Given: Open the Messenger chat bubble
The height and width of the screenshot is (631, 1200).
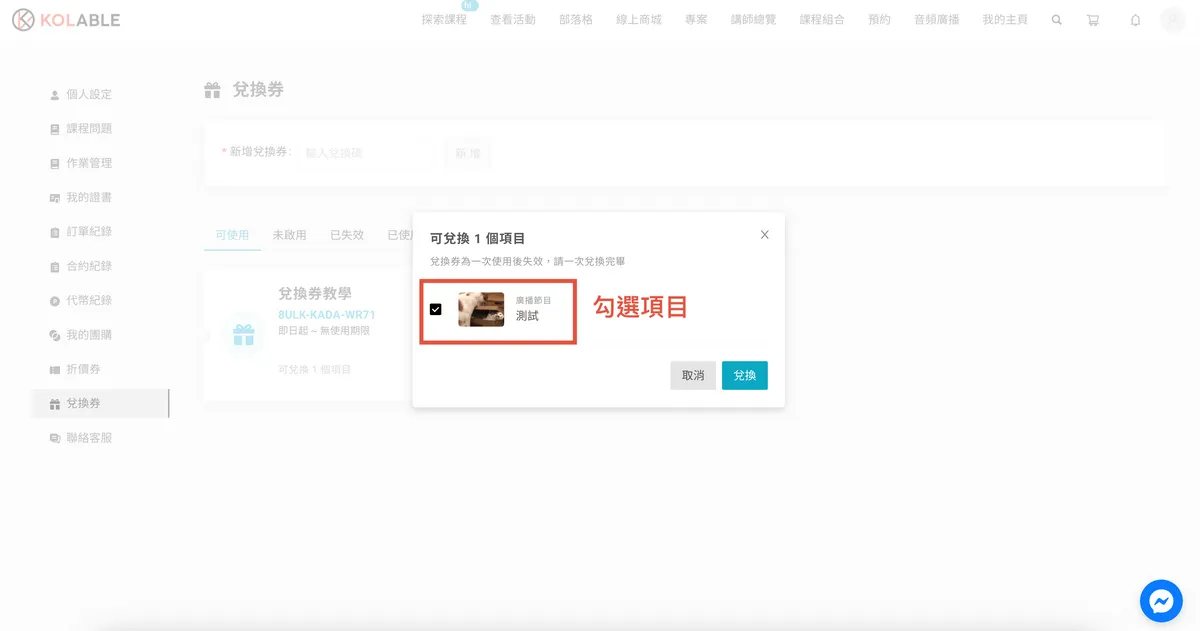Looking at the screenshot, I should (x=1161, y=601).
